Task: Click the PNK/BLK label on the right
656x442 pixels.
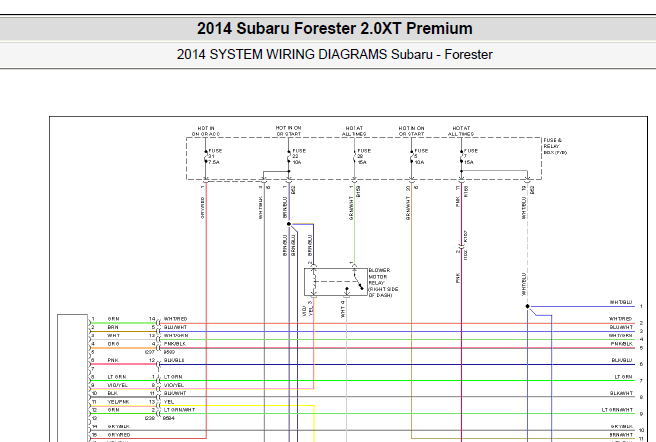Action: pos(621,343)
